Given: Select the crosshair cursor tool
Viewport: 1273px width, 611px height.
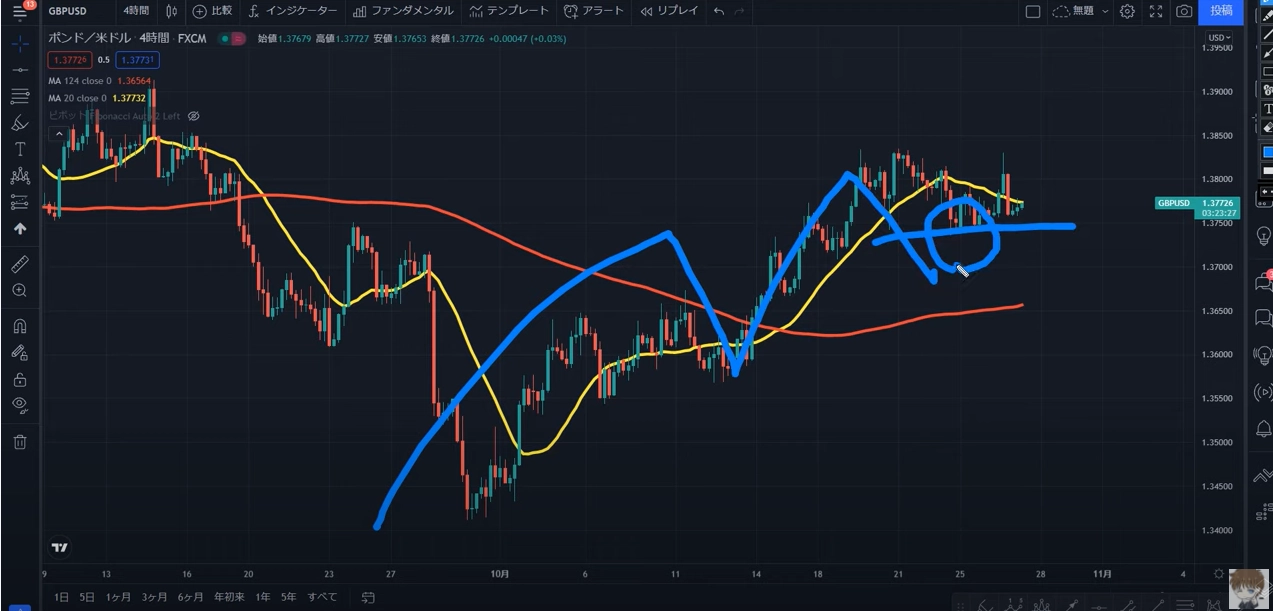Looking at the screenshot, I should (x=19, y=44).
